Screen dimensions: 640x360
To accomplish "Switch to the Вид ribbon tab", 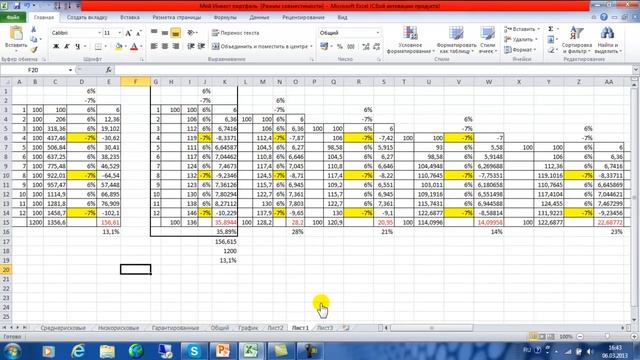I will (x=342, y=18).
